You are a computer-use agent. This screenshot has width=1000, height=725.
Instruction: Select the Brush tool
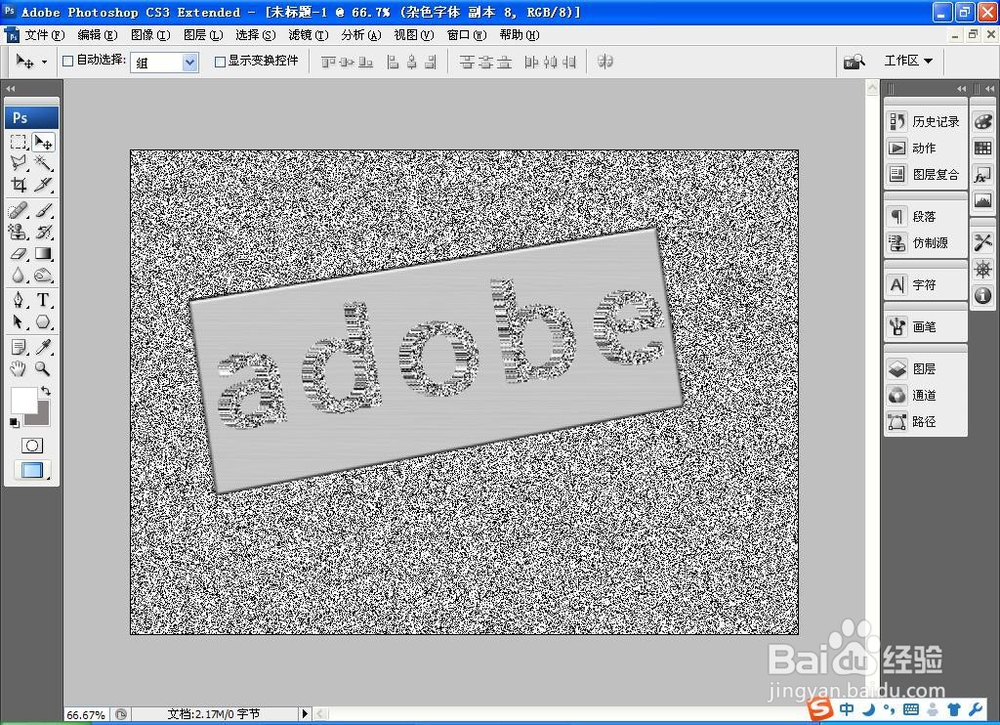43,210
